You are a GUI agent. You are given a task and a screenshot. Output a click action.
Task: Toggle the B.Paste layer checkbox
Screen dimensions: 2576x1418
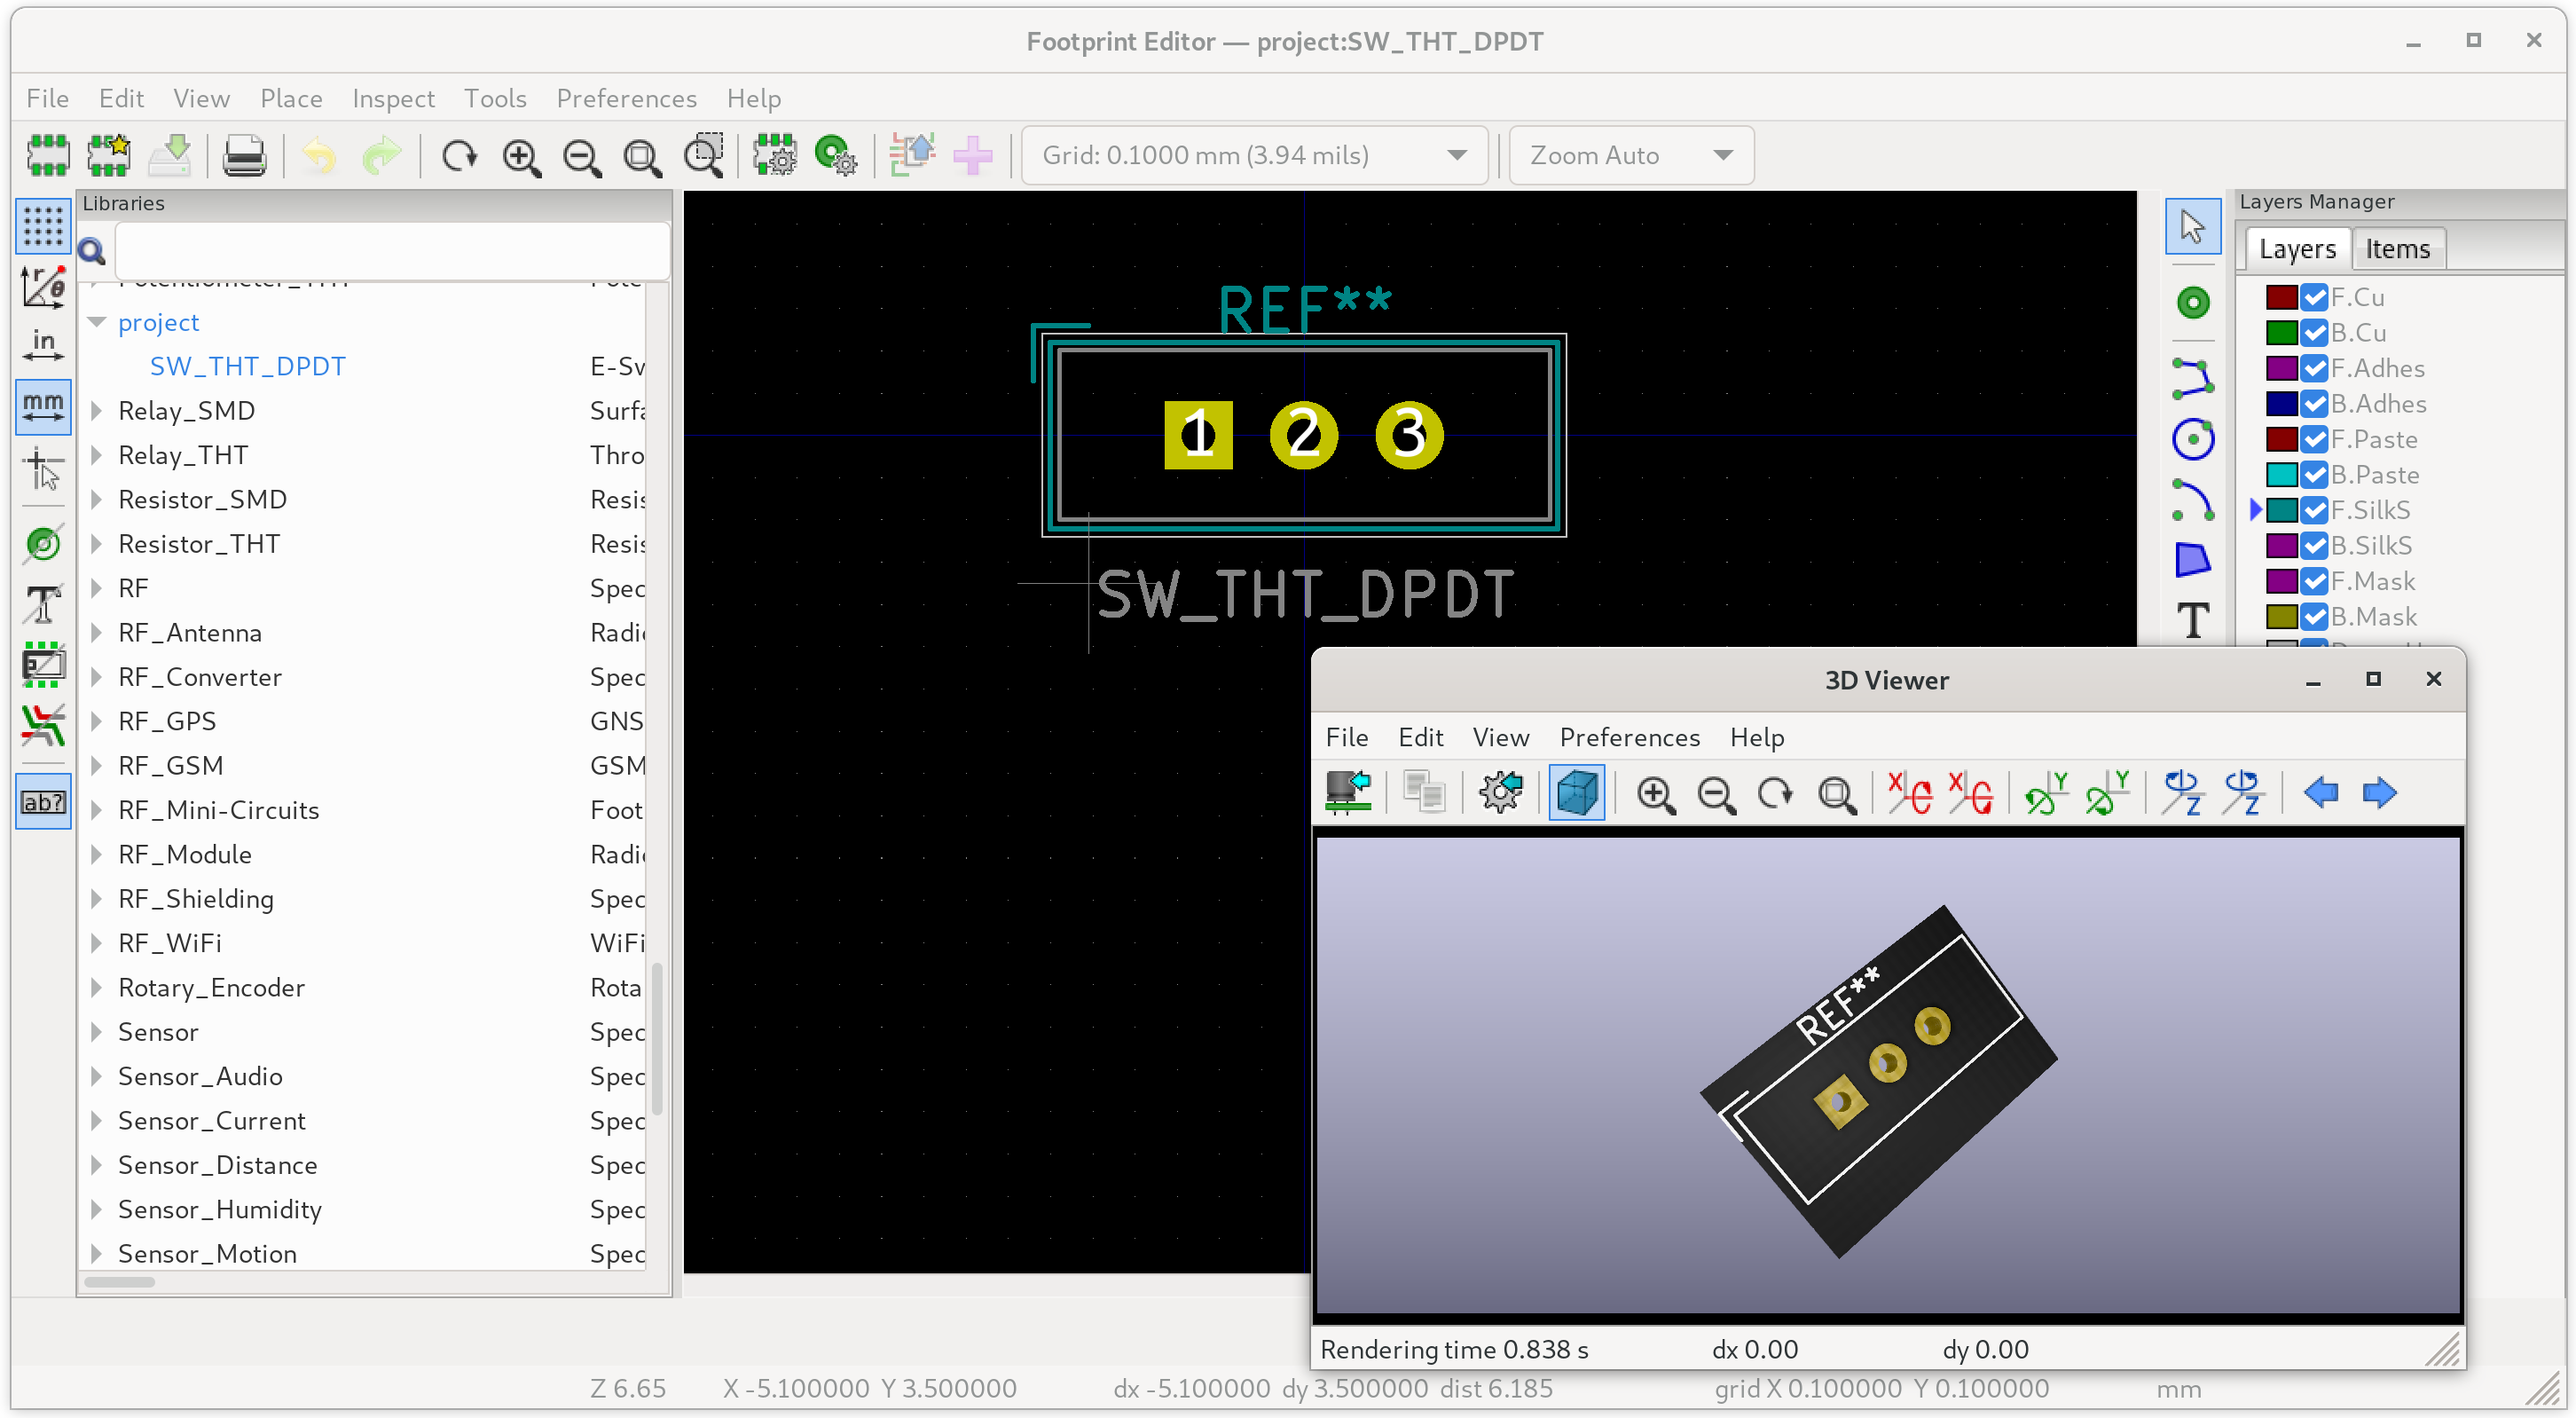click(x=2313, y=475)
